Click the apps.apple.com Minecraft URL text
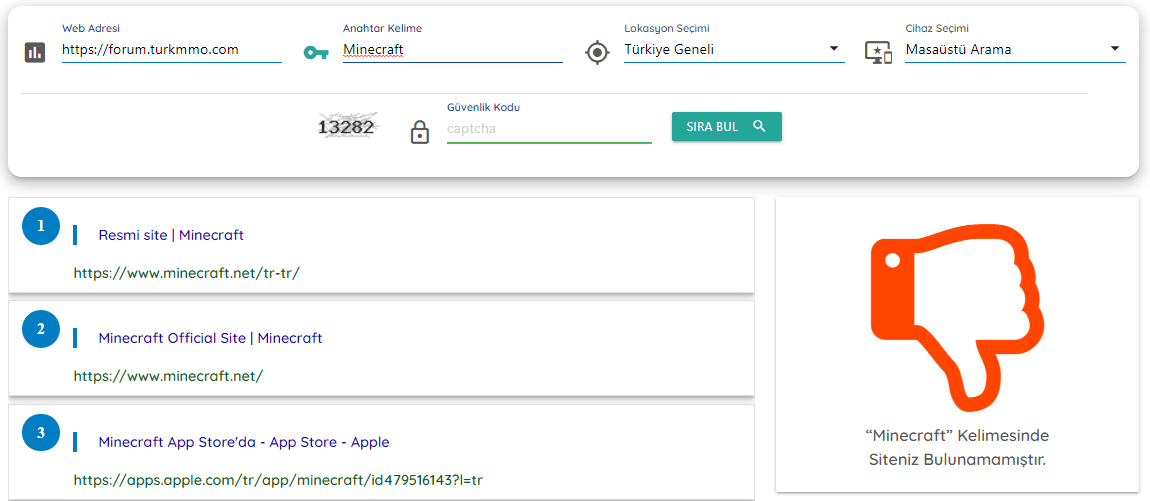This screenshot has height=501, width=1150. (278, 480)
